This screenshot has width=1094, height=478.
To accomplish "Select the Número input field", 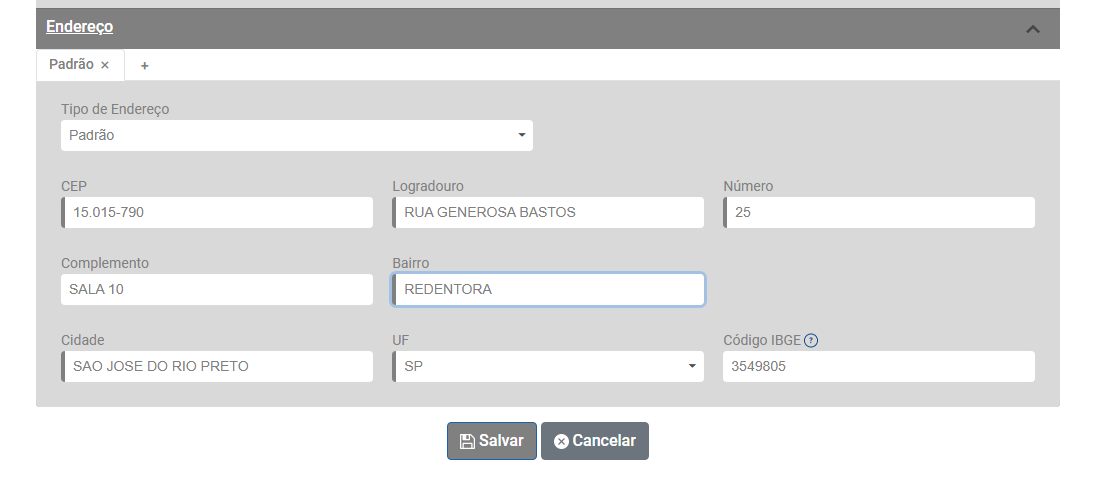I will (x=880, y=212).
